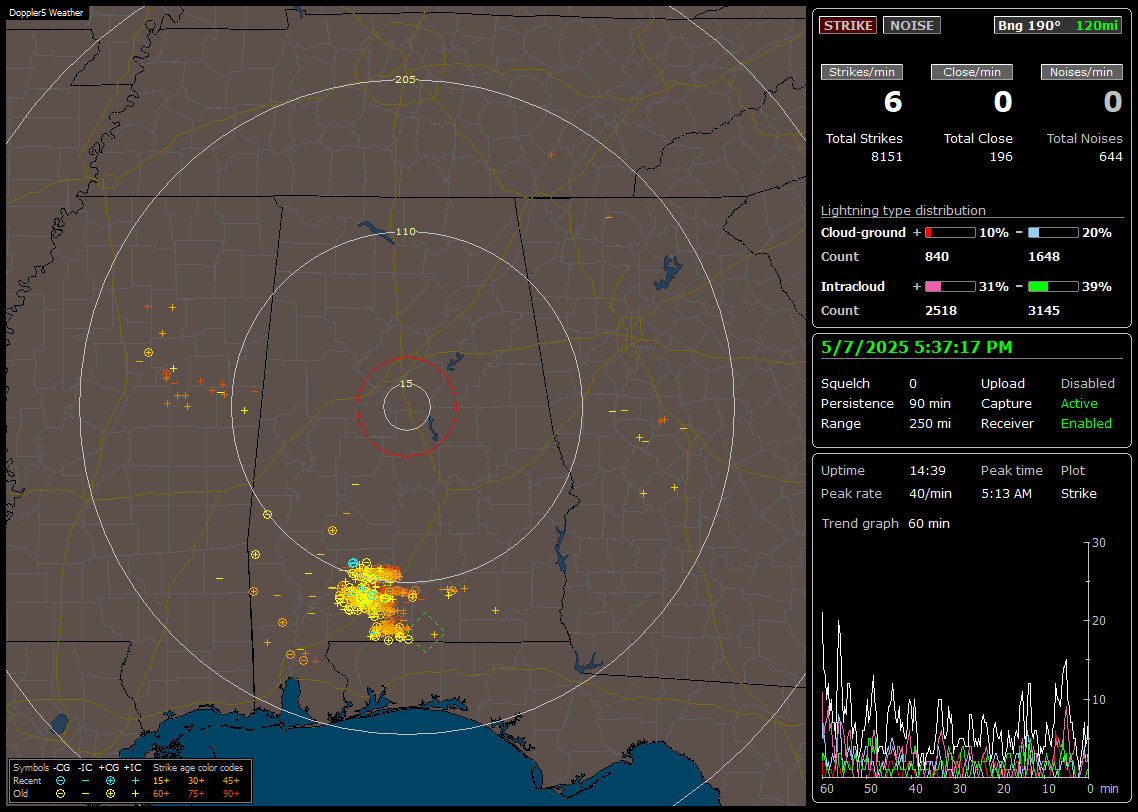Click the red positive cloud-ground 10% bar
The image size is (1138, 812).
pos(950,233)
